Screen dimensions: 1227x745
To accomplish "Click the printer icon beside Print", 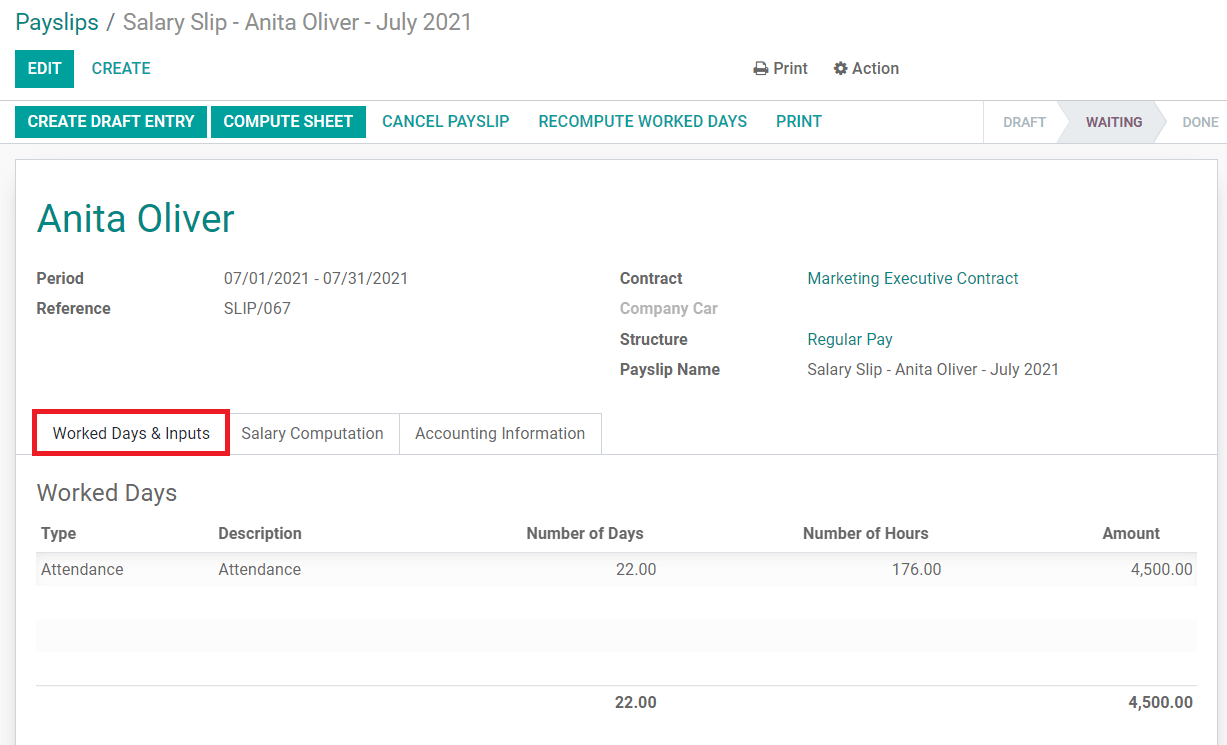I will (x=761, y=69).
